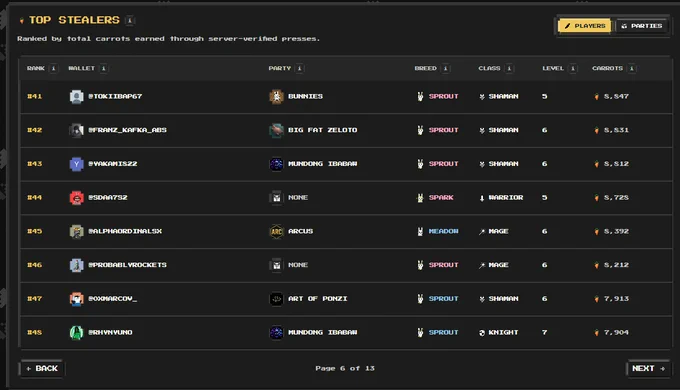680x390 pixels.
Task: Click the Knight class icon in row #48
Action: coord(482,333)
